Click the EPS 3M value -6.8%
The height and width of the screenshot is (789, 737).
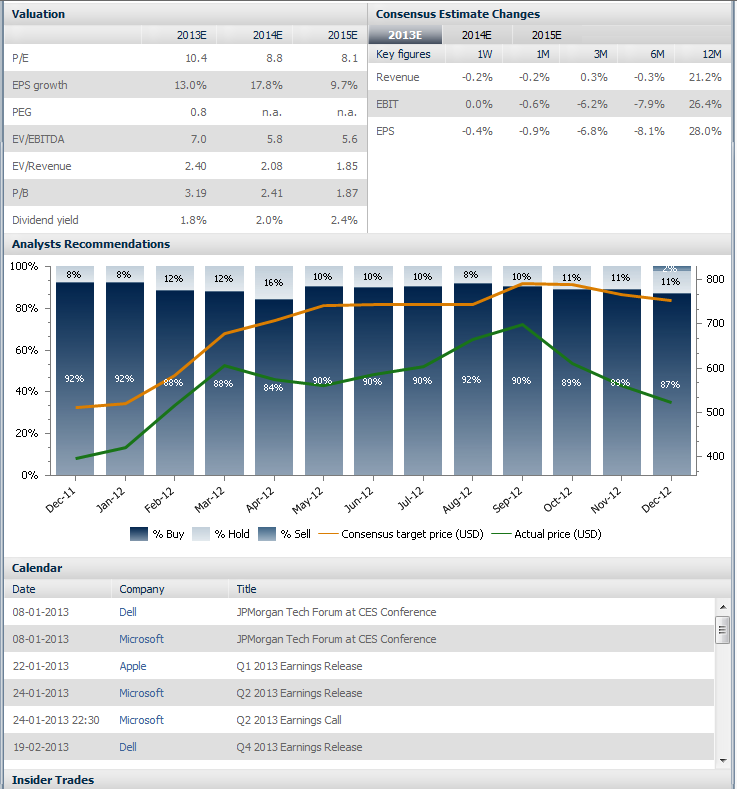pos(592,131)
